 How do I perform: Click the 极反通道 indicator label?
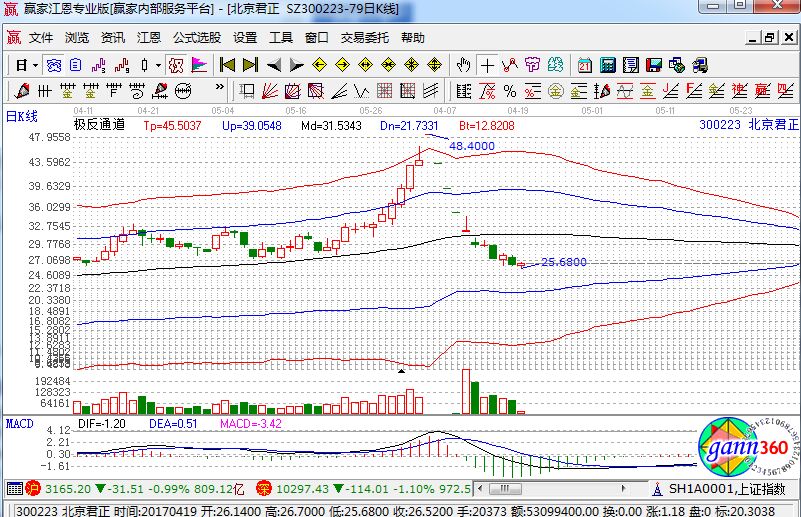[x=99, y=125]
